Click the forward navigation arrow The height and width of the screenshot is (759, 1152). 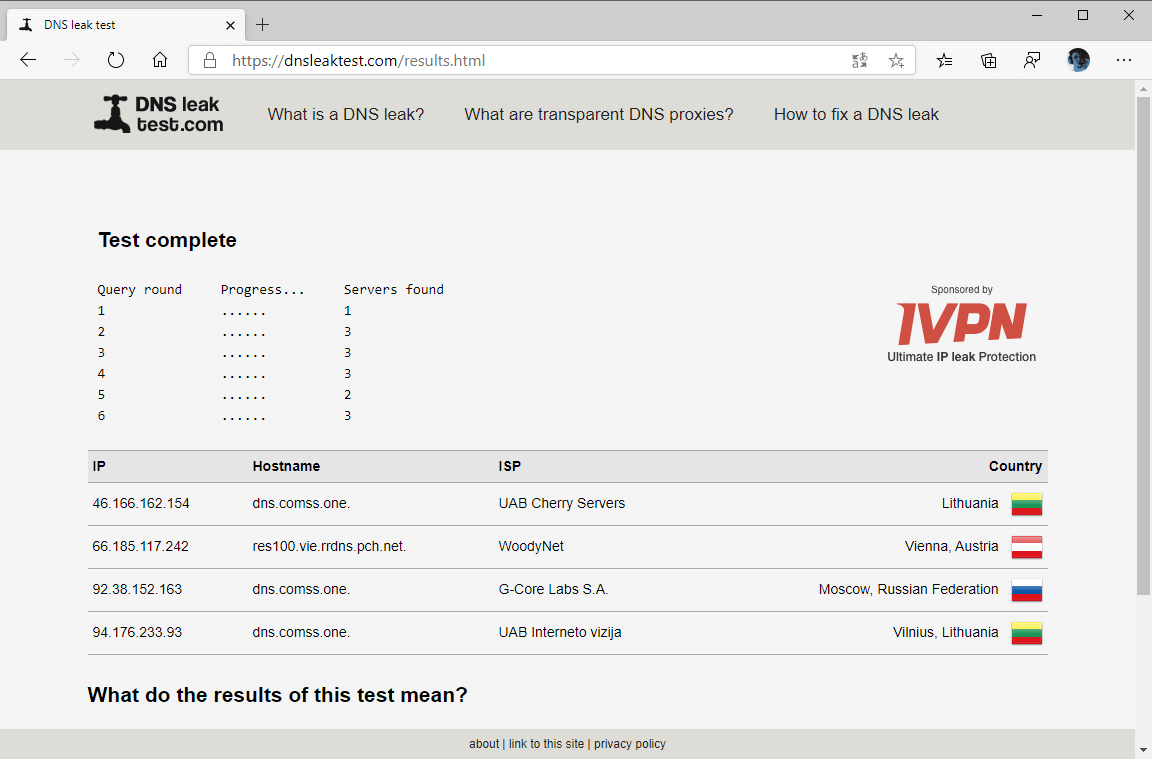72,60
